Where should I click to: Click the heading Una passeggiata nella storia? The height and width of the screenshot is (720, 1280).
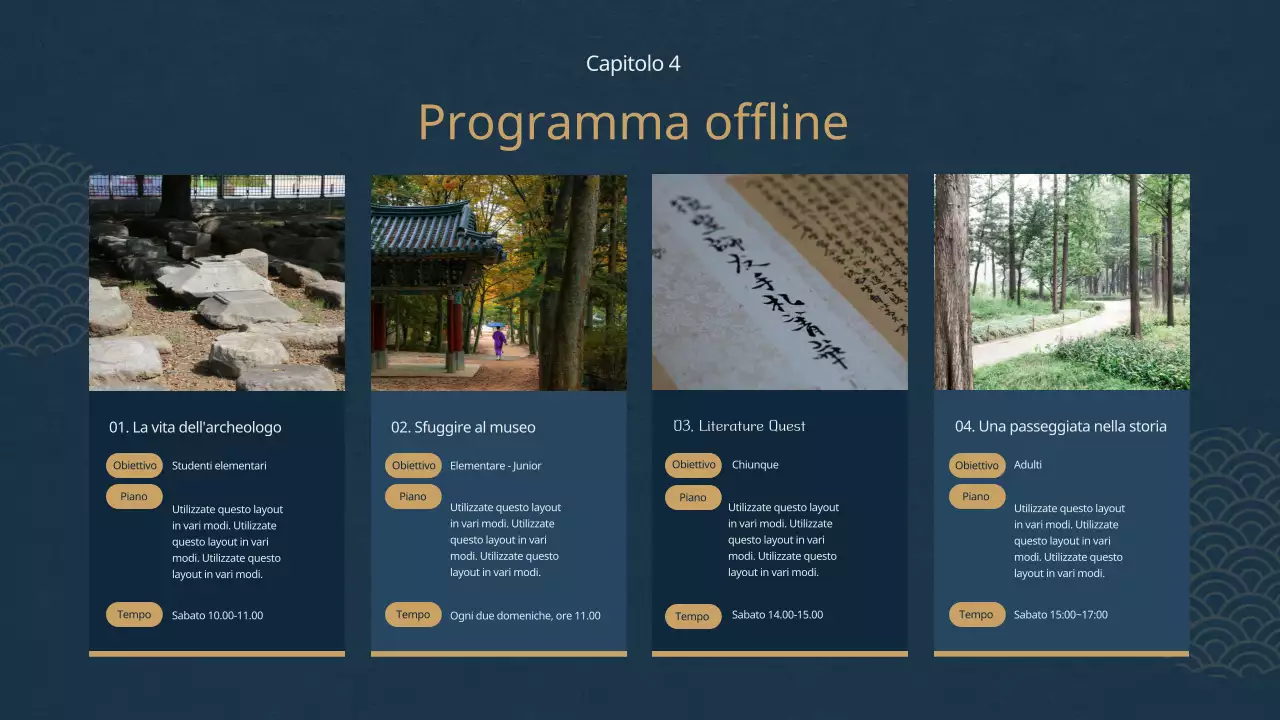click(x=1060, y=426)
